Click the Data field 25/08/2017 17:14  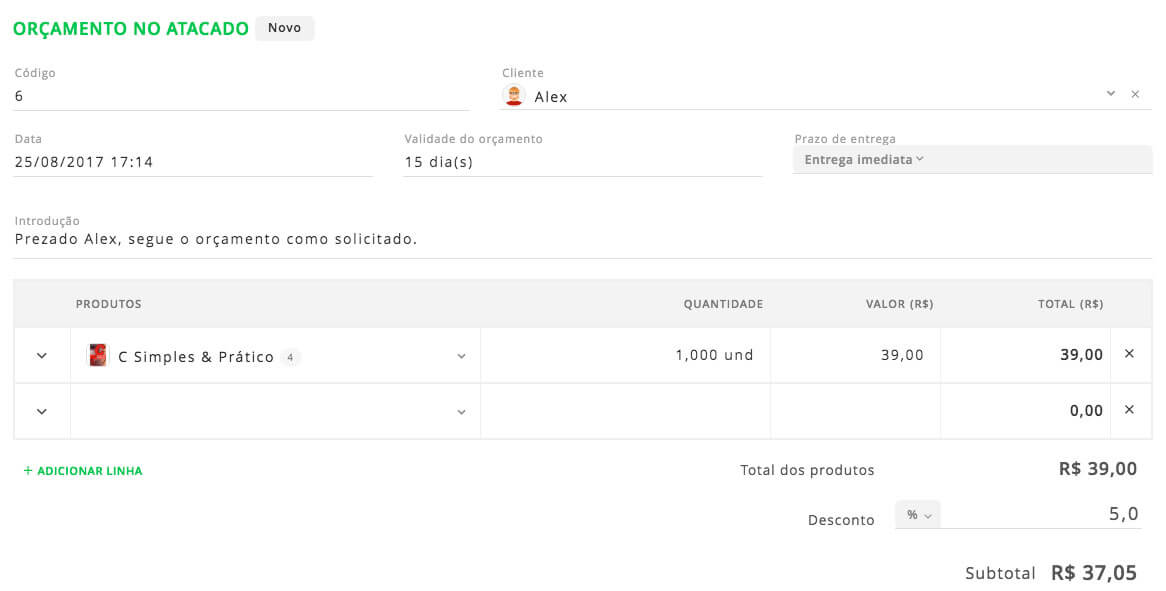point(193,162)
